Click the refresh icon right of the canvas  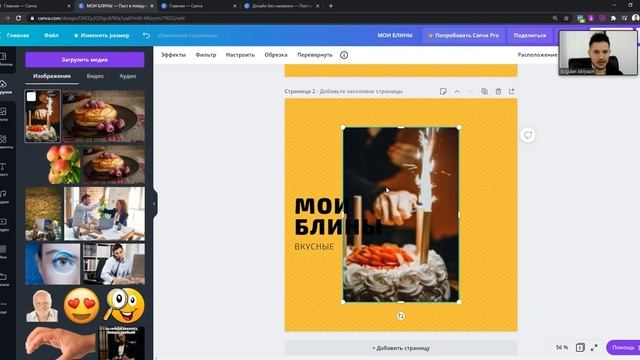(528, 135)
